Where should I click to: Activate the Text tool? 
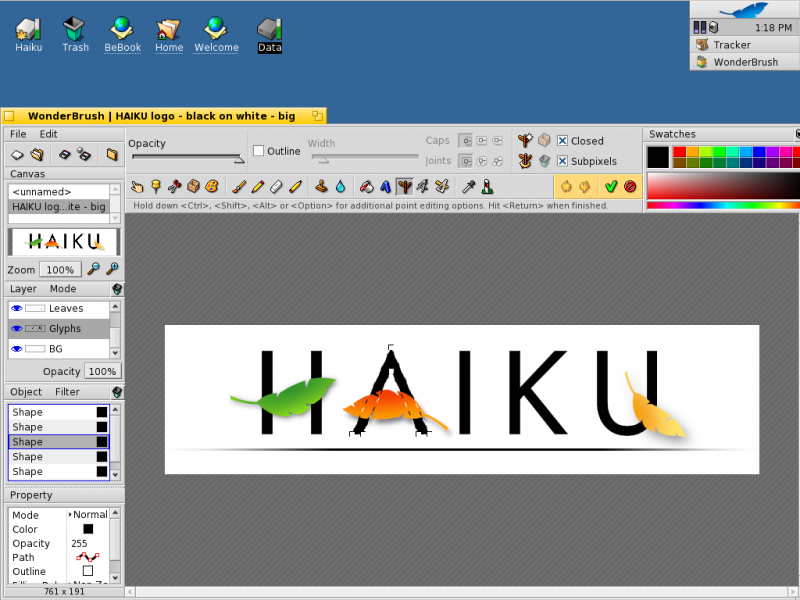point(386,187)
